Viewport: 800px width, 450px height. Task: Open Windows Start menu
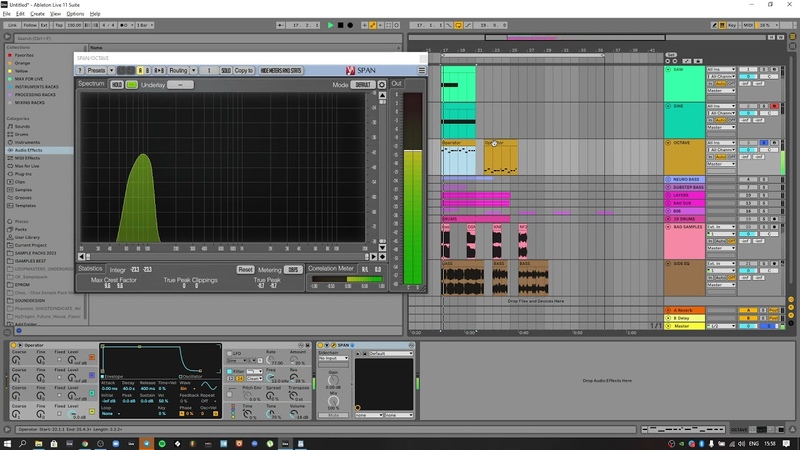click(x=7, y=444)
